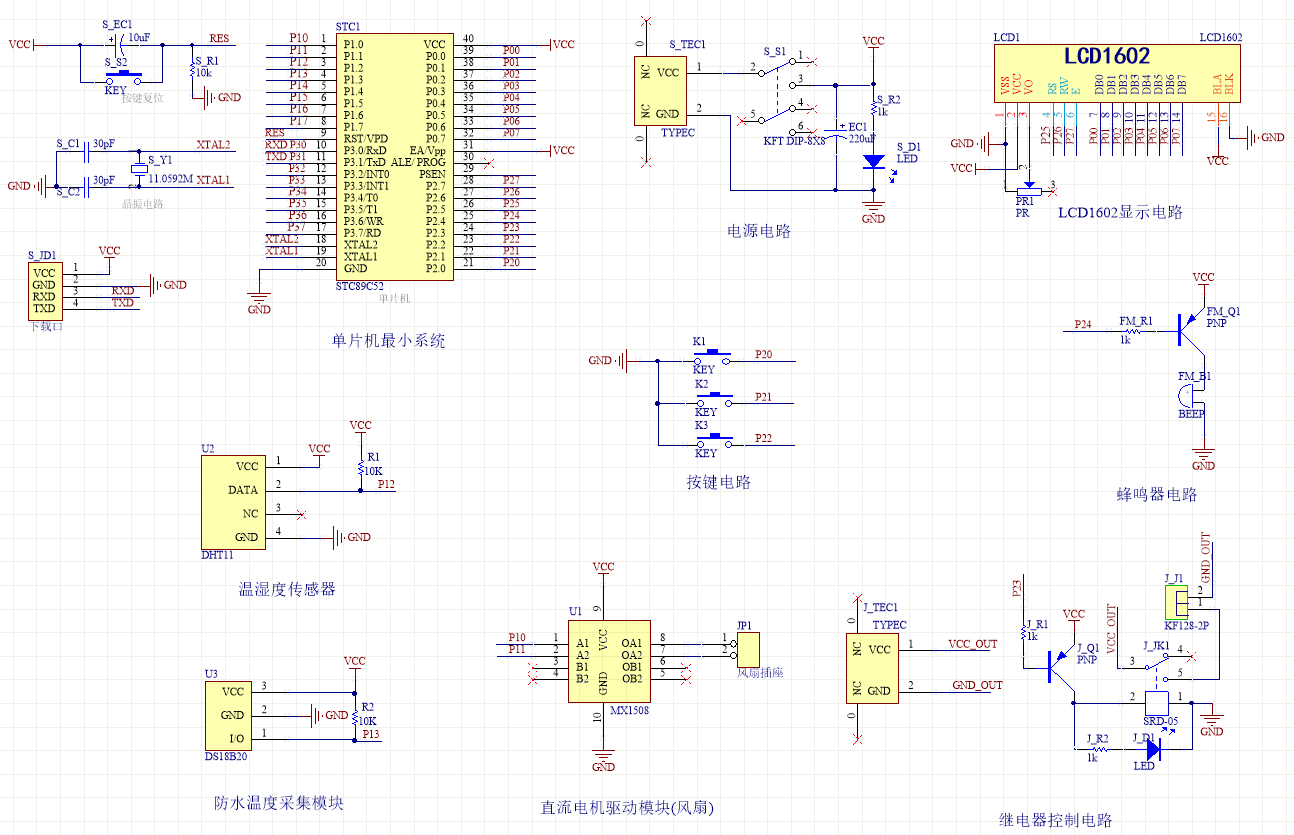This screenshot has height=835, width=1294.
Task: Click the '11.0592M' crystal value text
Action: point(170,180)
